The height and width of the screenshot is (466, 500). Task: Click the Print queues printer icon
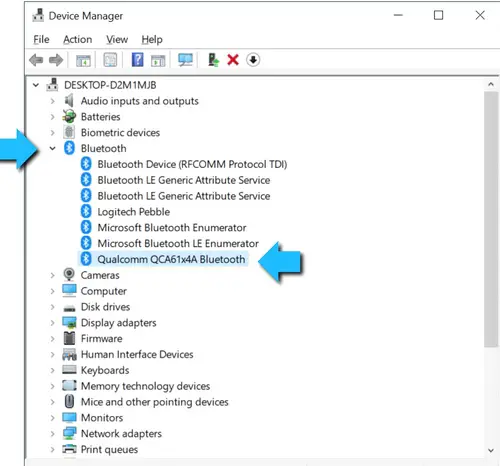69,449
